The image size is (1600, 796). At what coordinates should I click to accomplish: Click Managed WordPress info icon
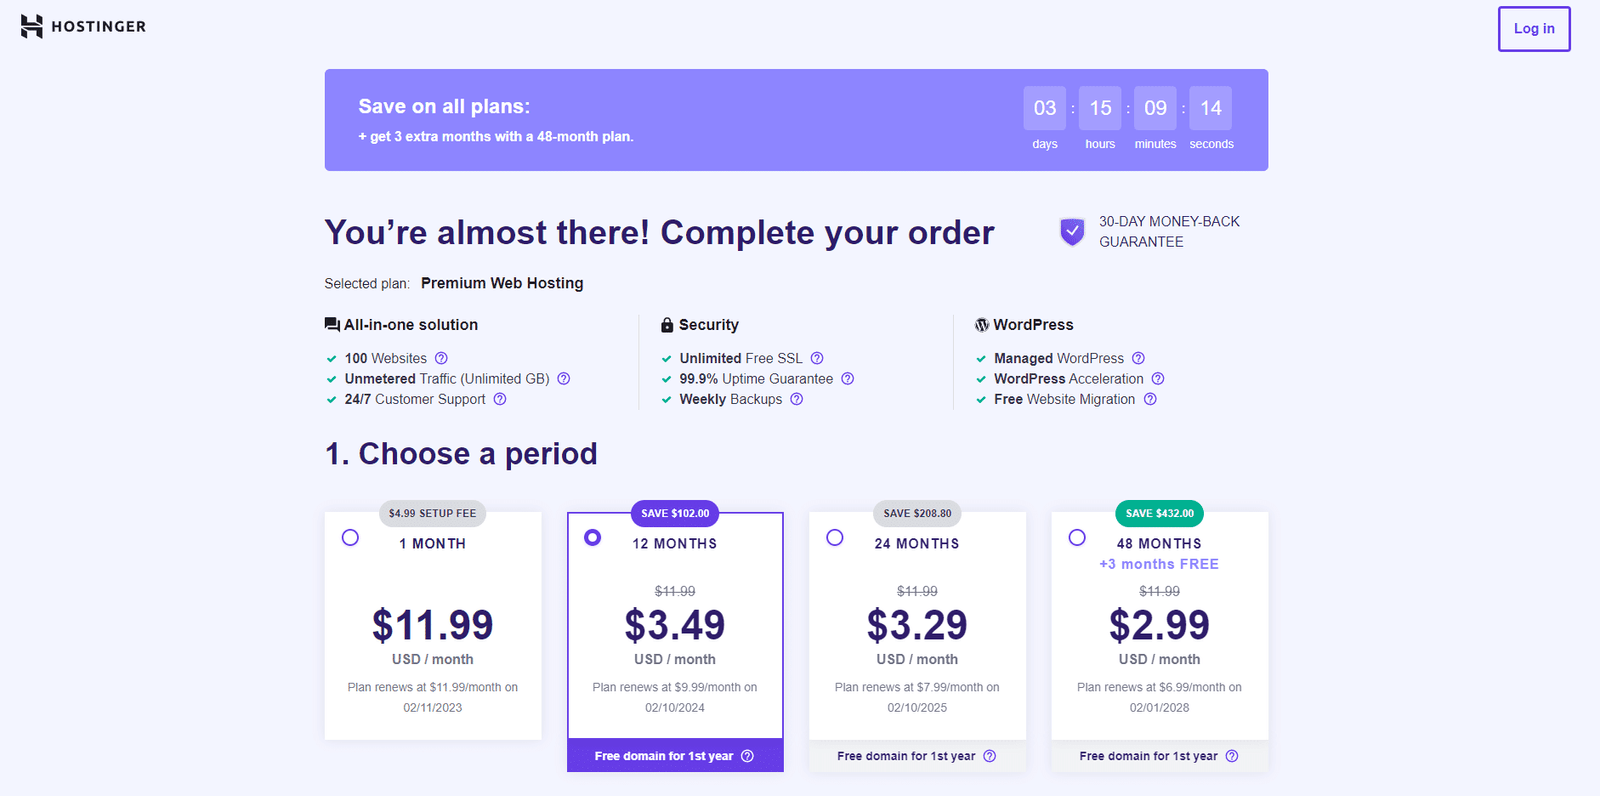[x=1138, y=358]
